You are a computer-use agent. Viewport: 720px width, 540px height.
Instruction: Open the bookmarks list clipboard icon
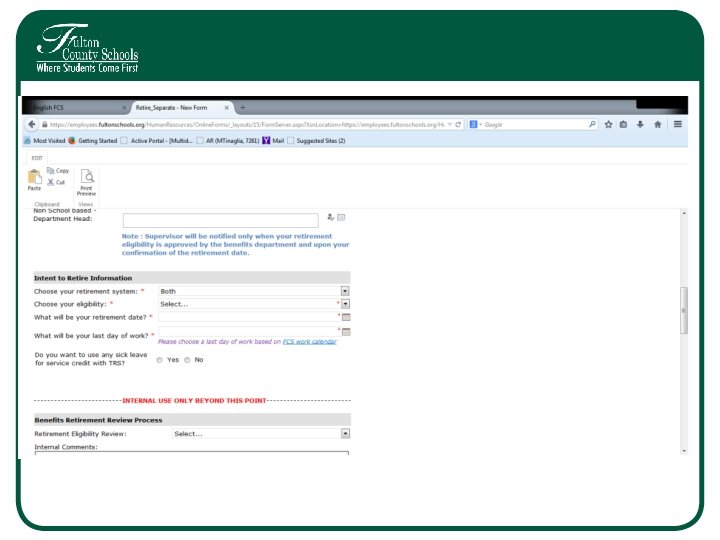(x=623, y=124)
